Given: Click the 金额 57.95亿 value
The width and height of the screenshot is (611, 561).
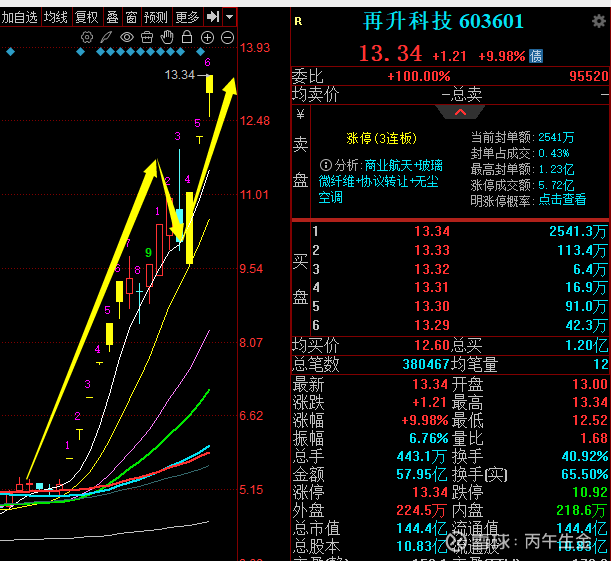Looking at the screenshot, I should pyautogui.click(x=422, y=474).
